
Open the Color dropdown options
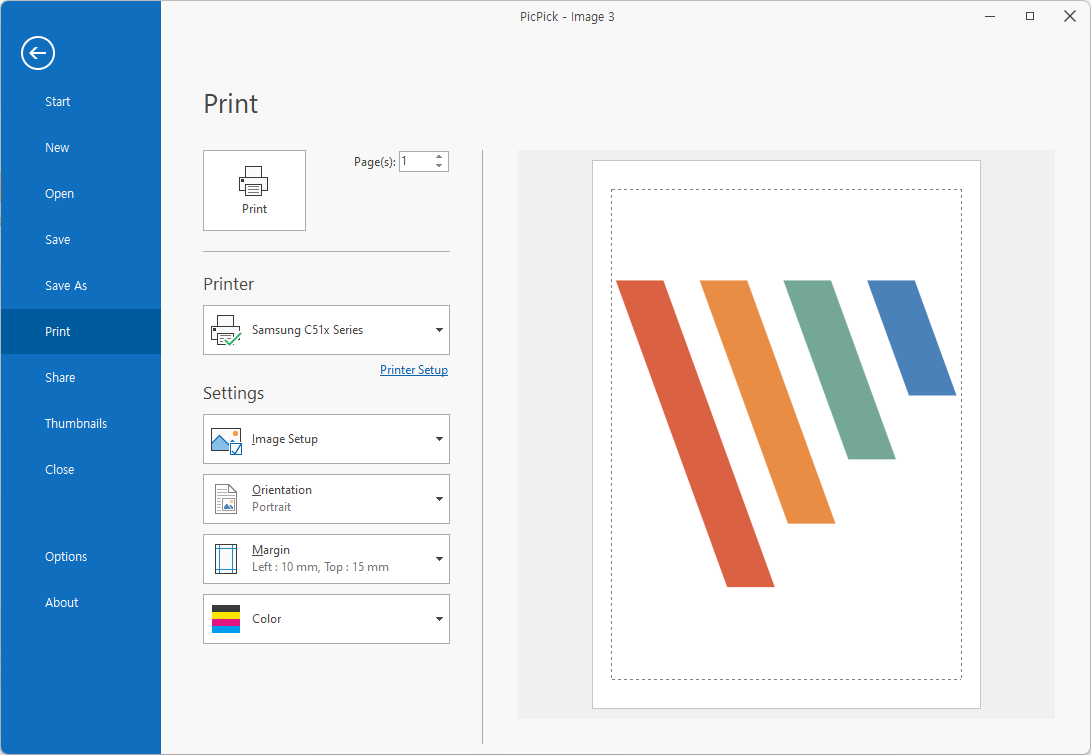click(438, 618)
